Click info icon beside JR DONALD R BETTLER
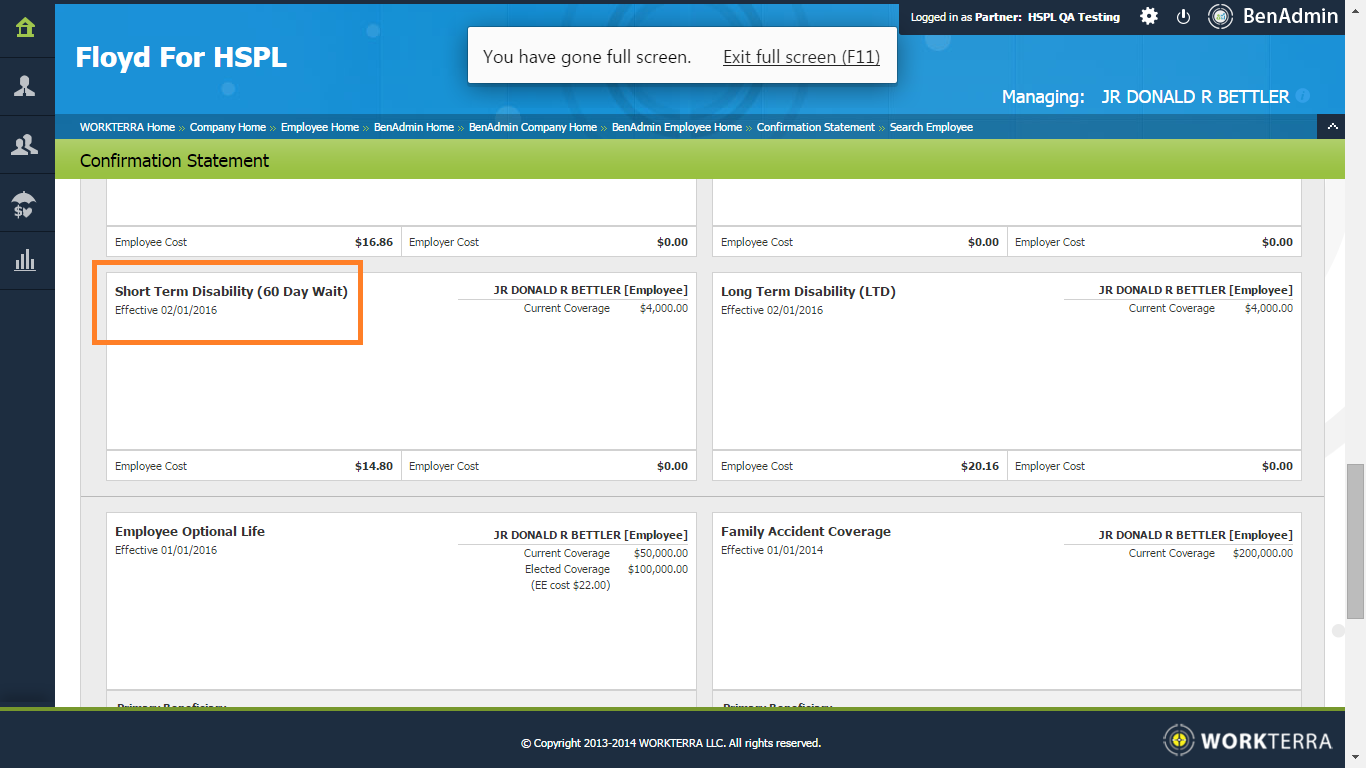The height and width of the screenshot is (768, 1366). coord(1303,97)
